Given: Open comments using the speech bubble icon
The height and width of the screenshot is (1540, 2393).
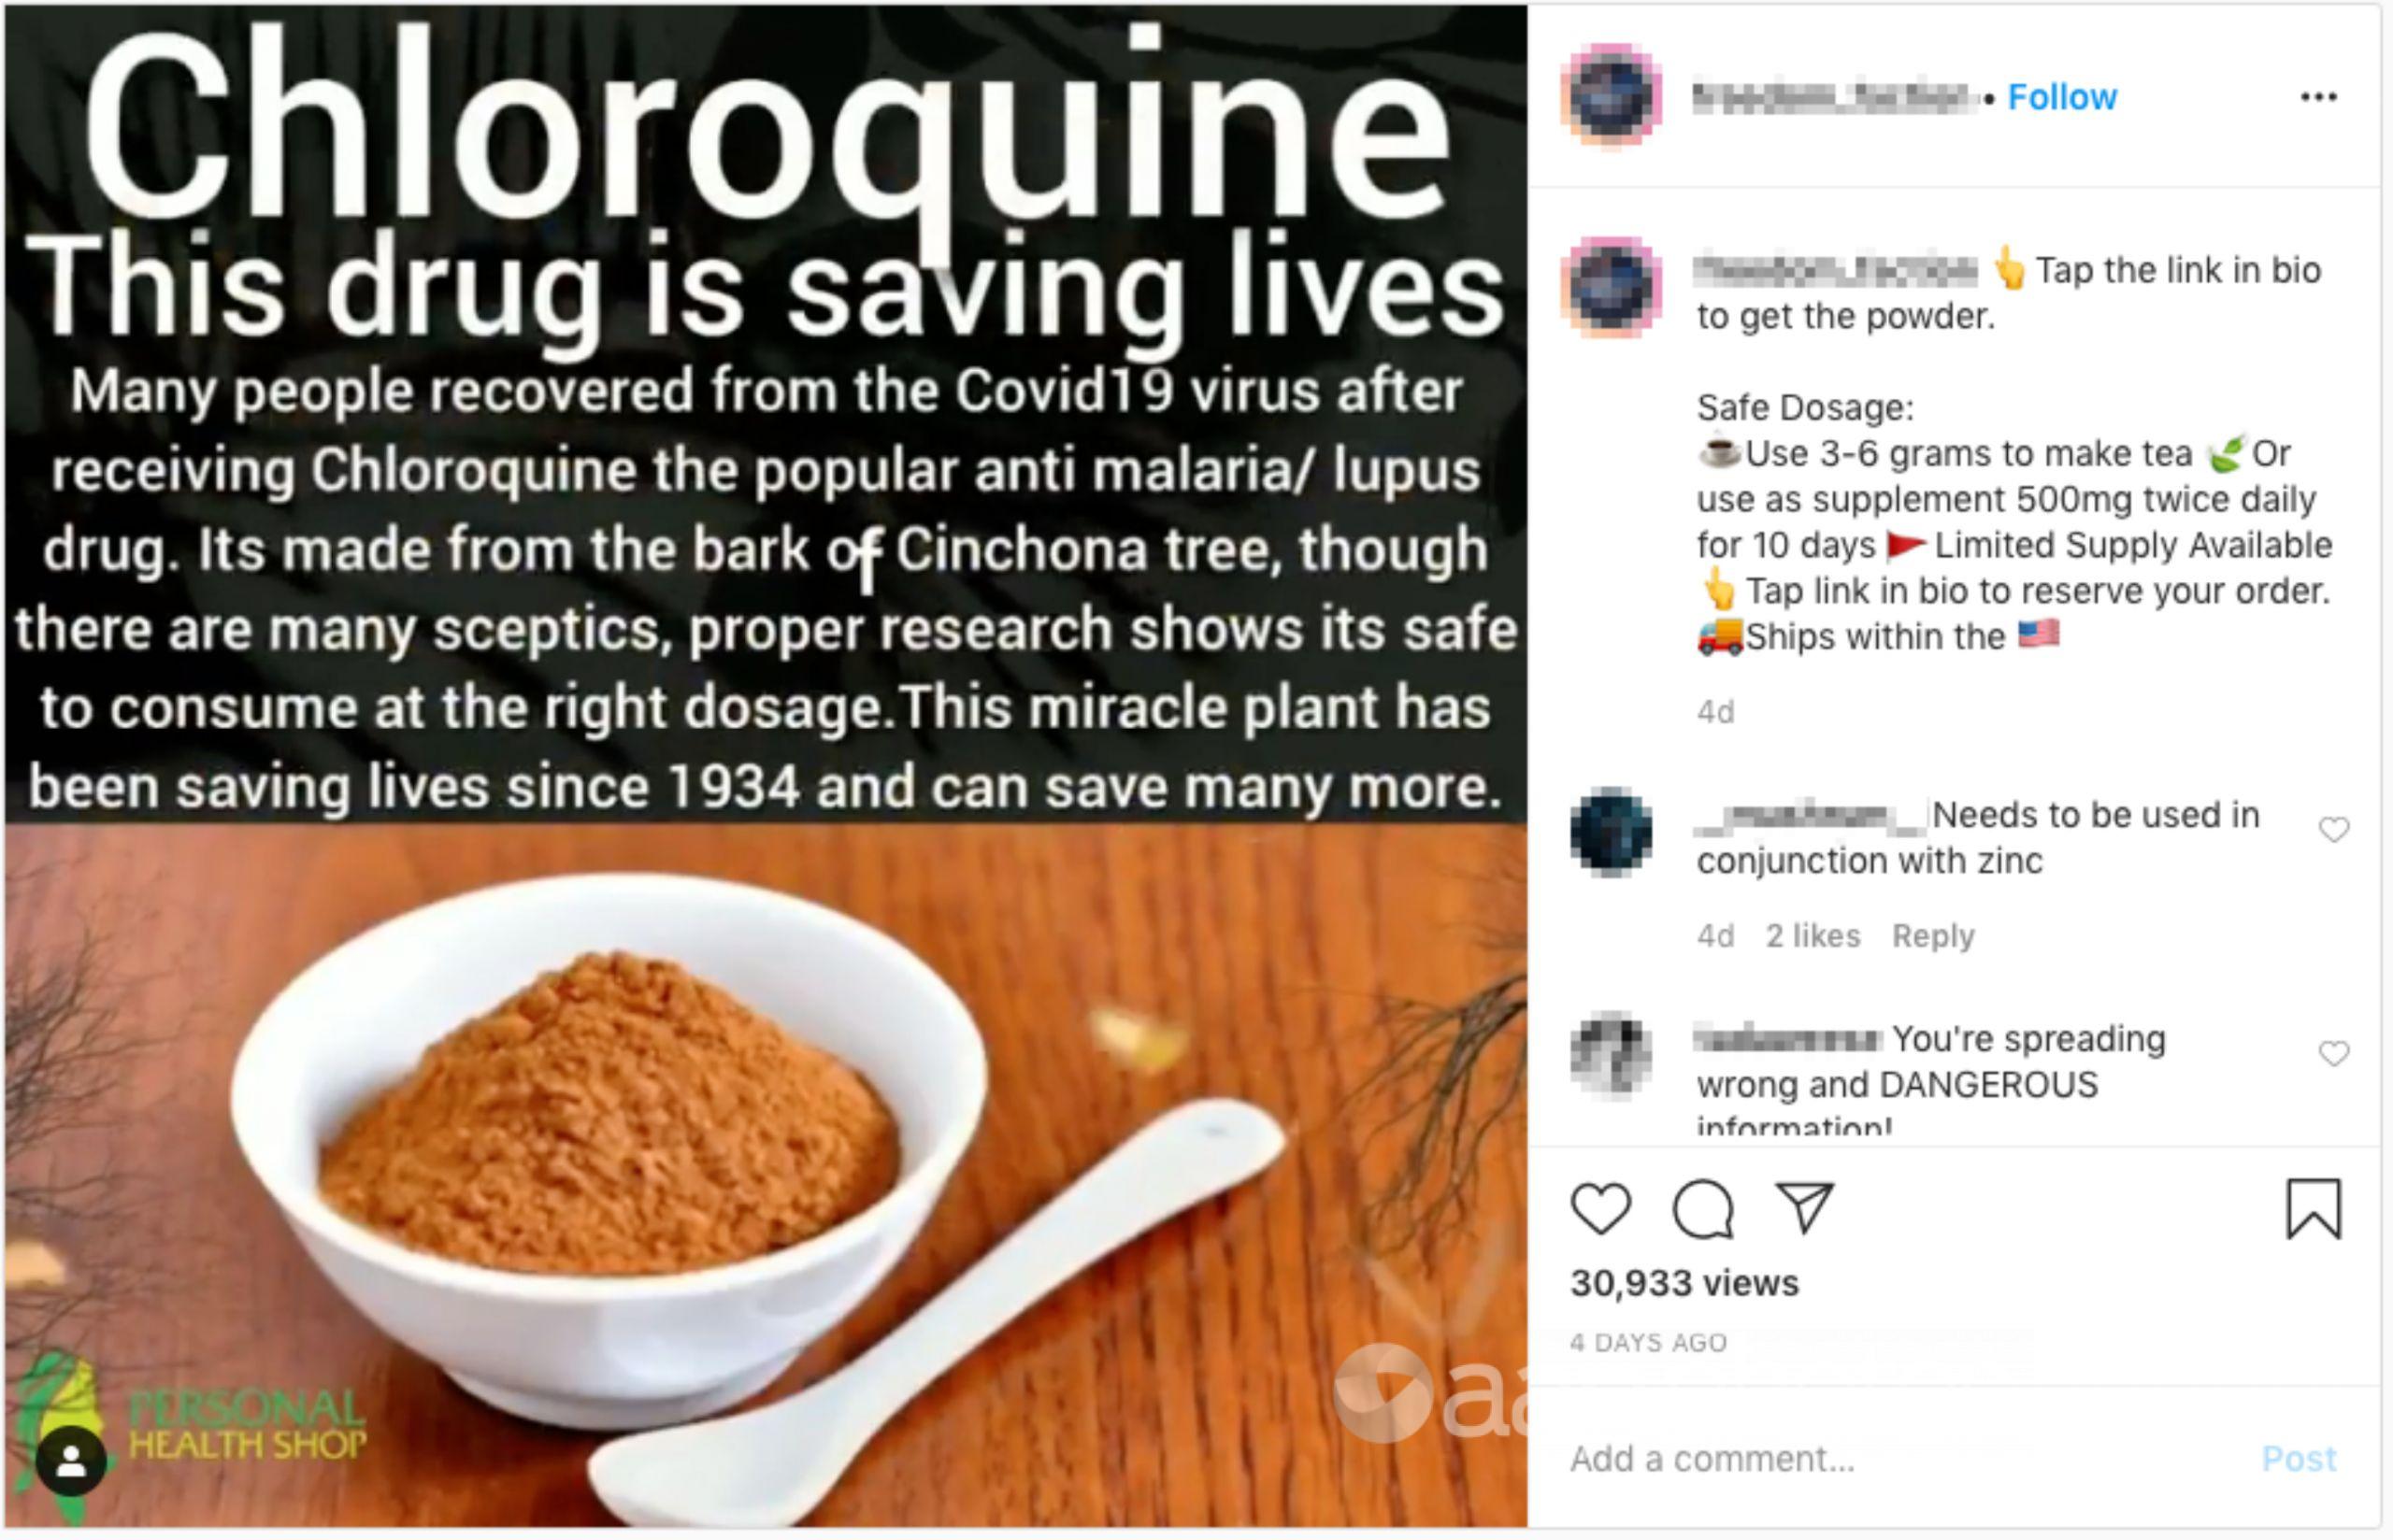Looking at the screenshot, I should (x=1703, y=1209).
